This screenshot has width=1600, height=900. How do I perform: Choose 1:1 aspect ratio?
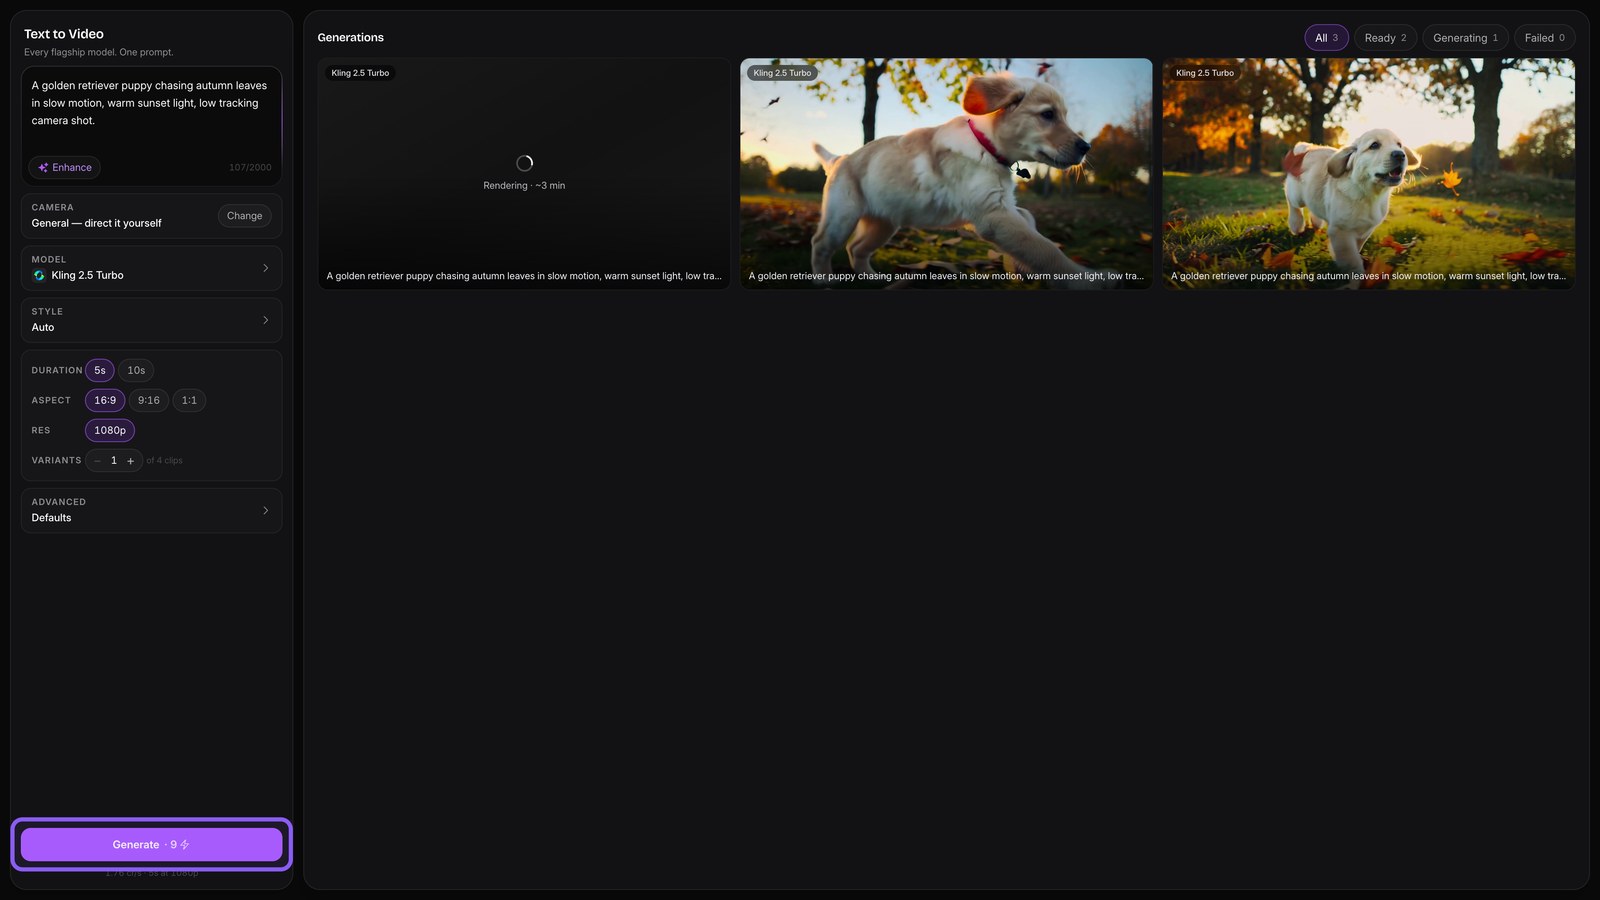[x=189, y=400]
